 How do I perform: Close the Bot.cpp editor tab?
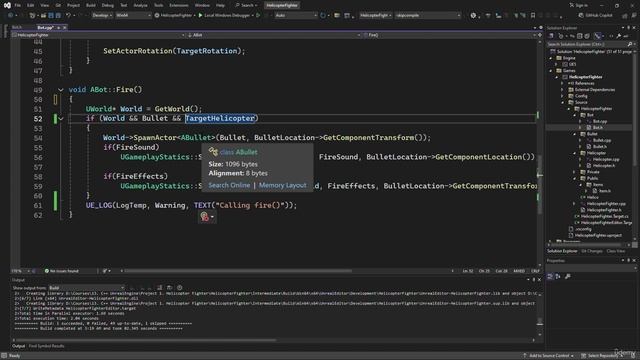[64, 27]
